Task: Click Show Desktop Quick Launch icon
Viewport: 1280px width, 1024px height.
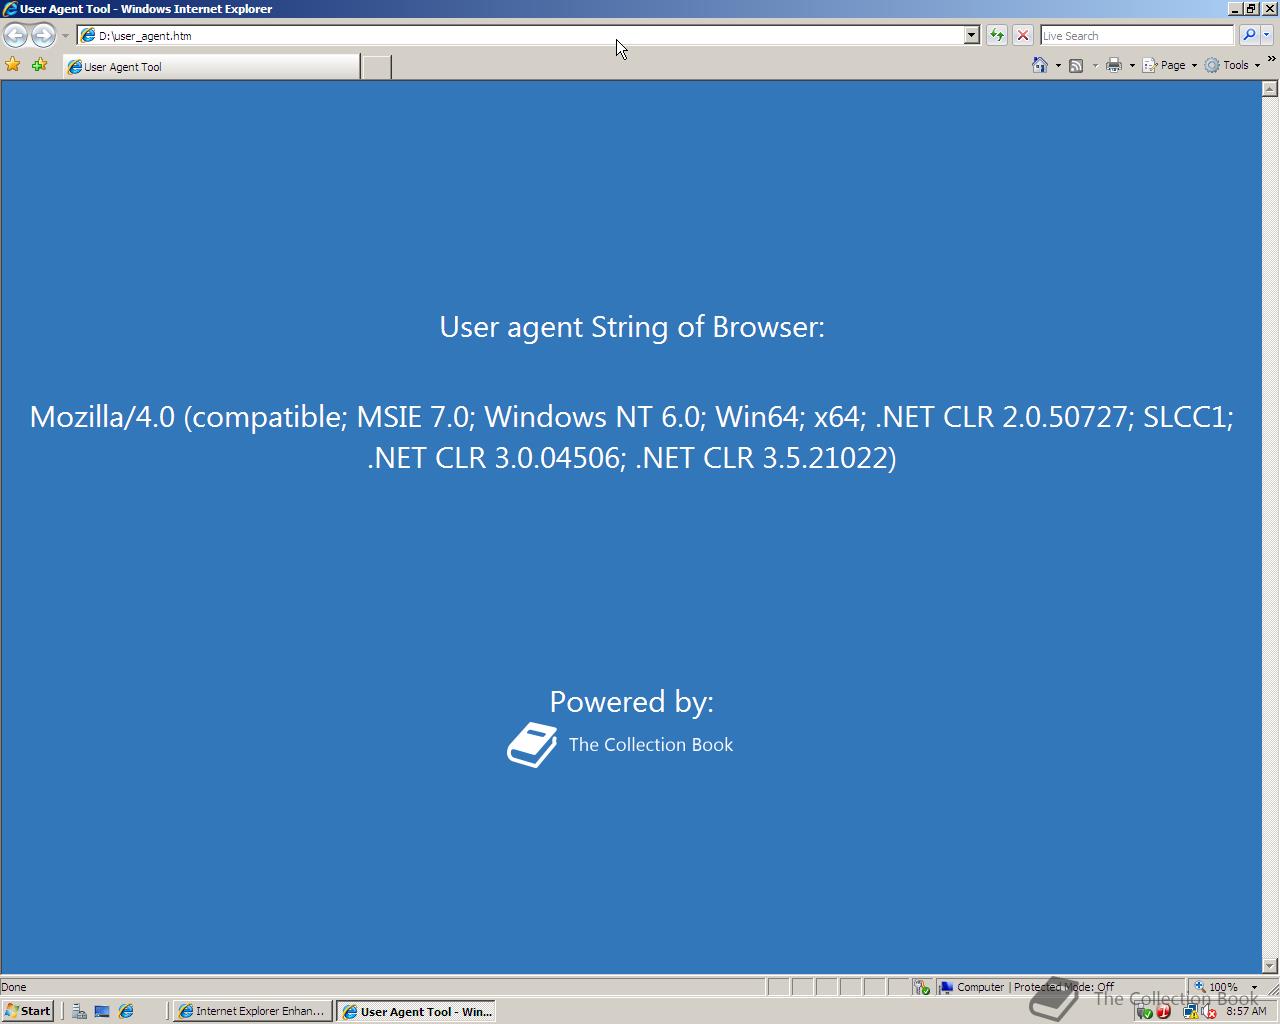Action: [102, 1011]
